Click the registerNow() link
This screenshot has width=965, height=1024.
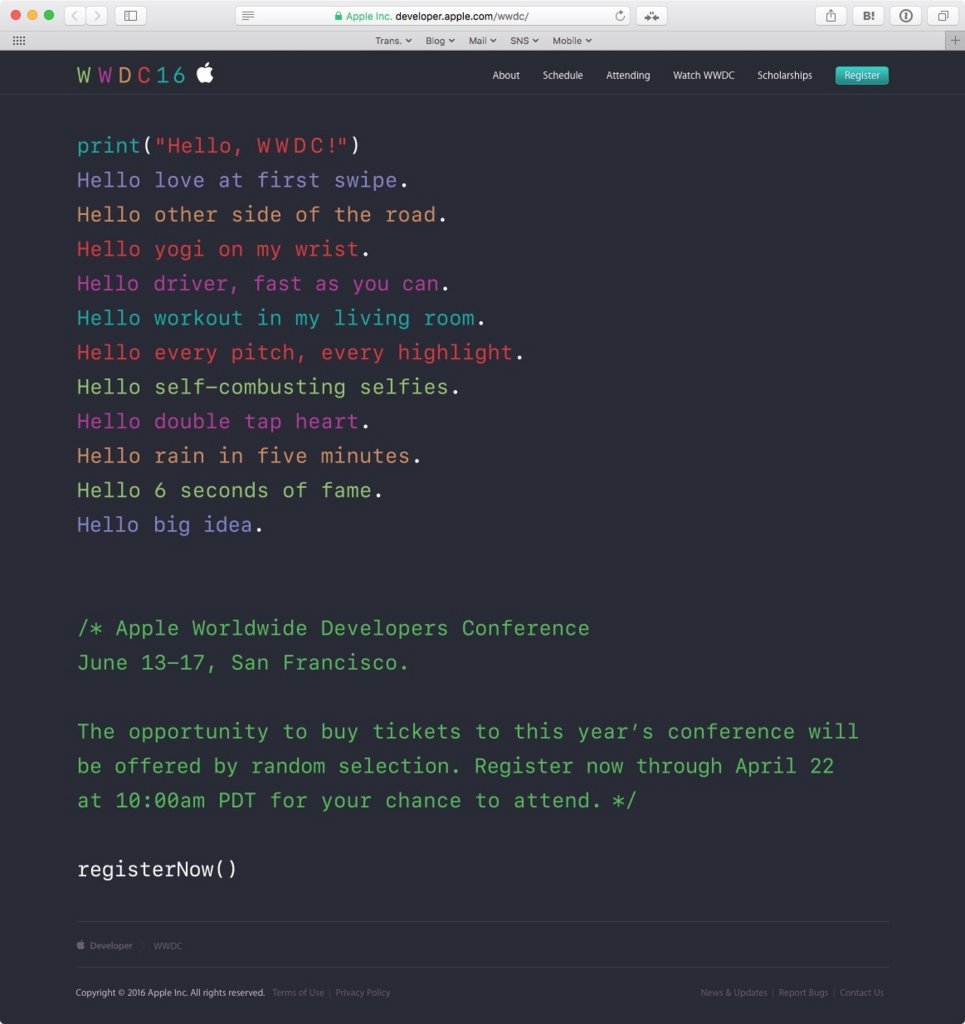[157, 869]
